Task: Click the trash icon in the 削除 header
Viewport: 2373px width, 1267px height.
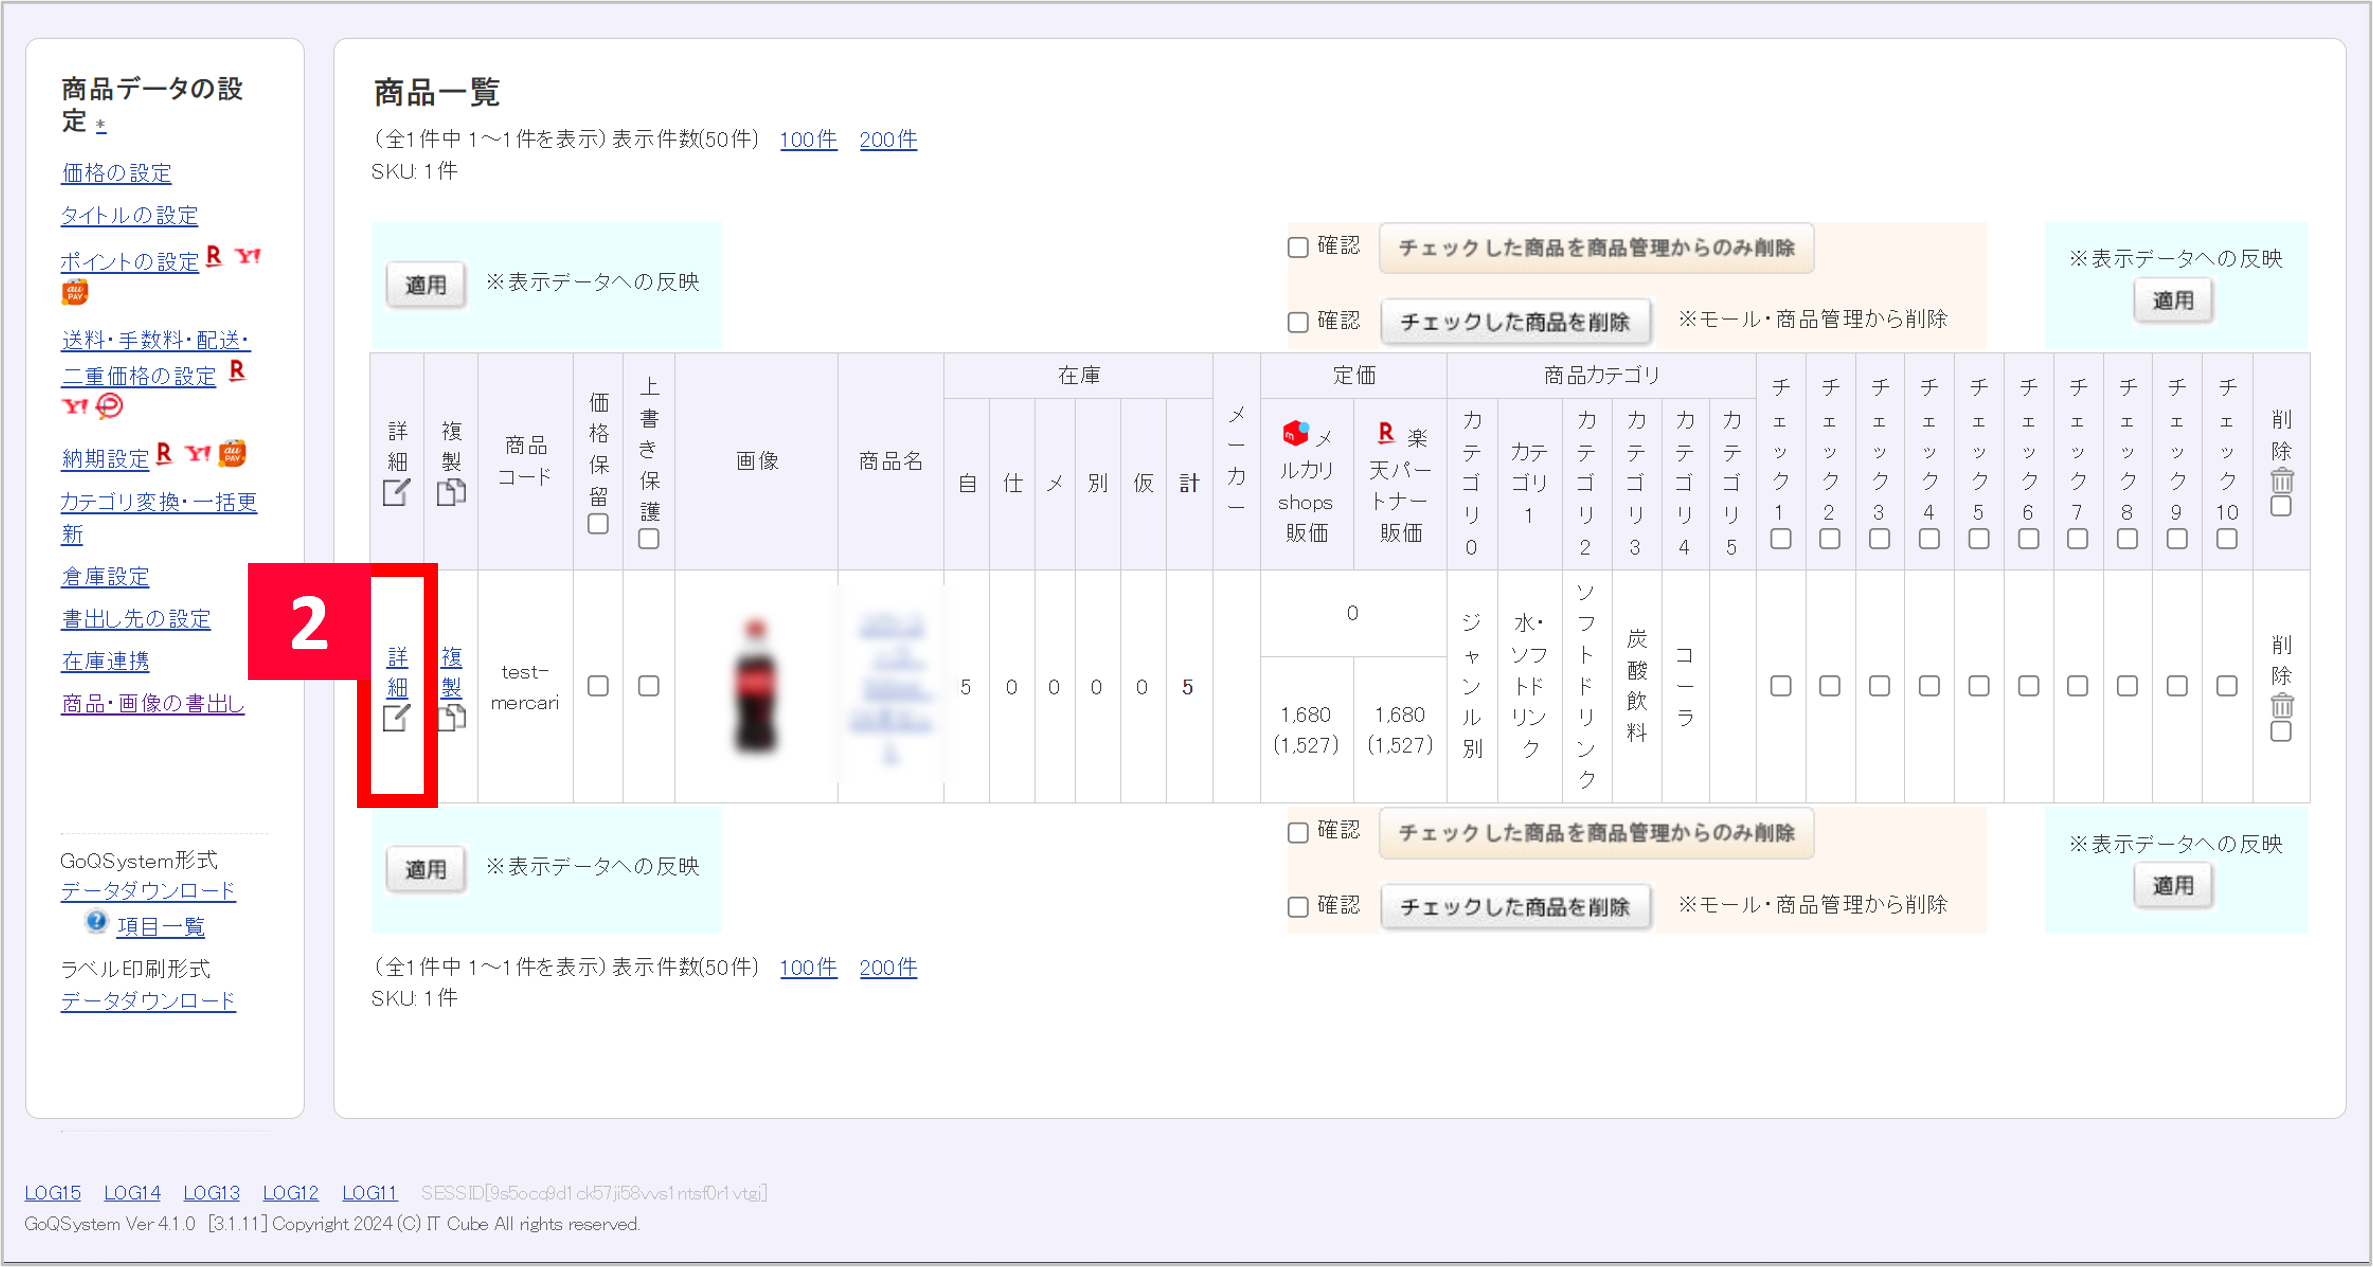Action: click(x=2281, y=480)
